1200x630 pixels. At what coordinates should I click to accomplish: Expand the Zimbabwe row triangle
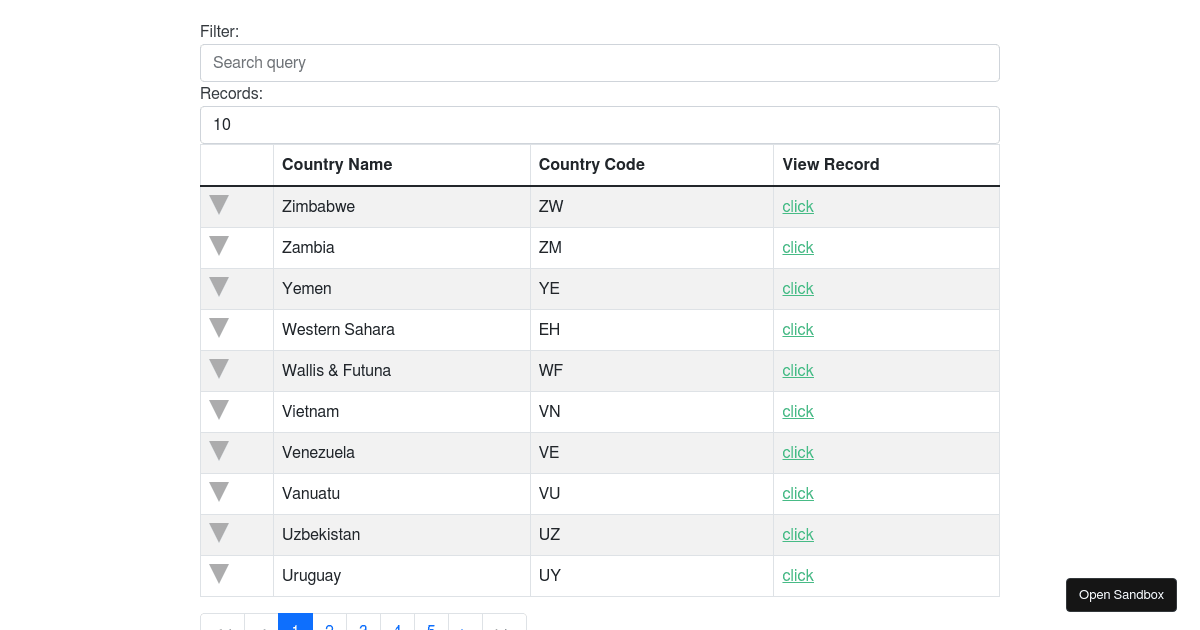[219, 205]
